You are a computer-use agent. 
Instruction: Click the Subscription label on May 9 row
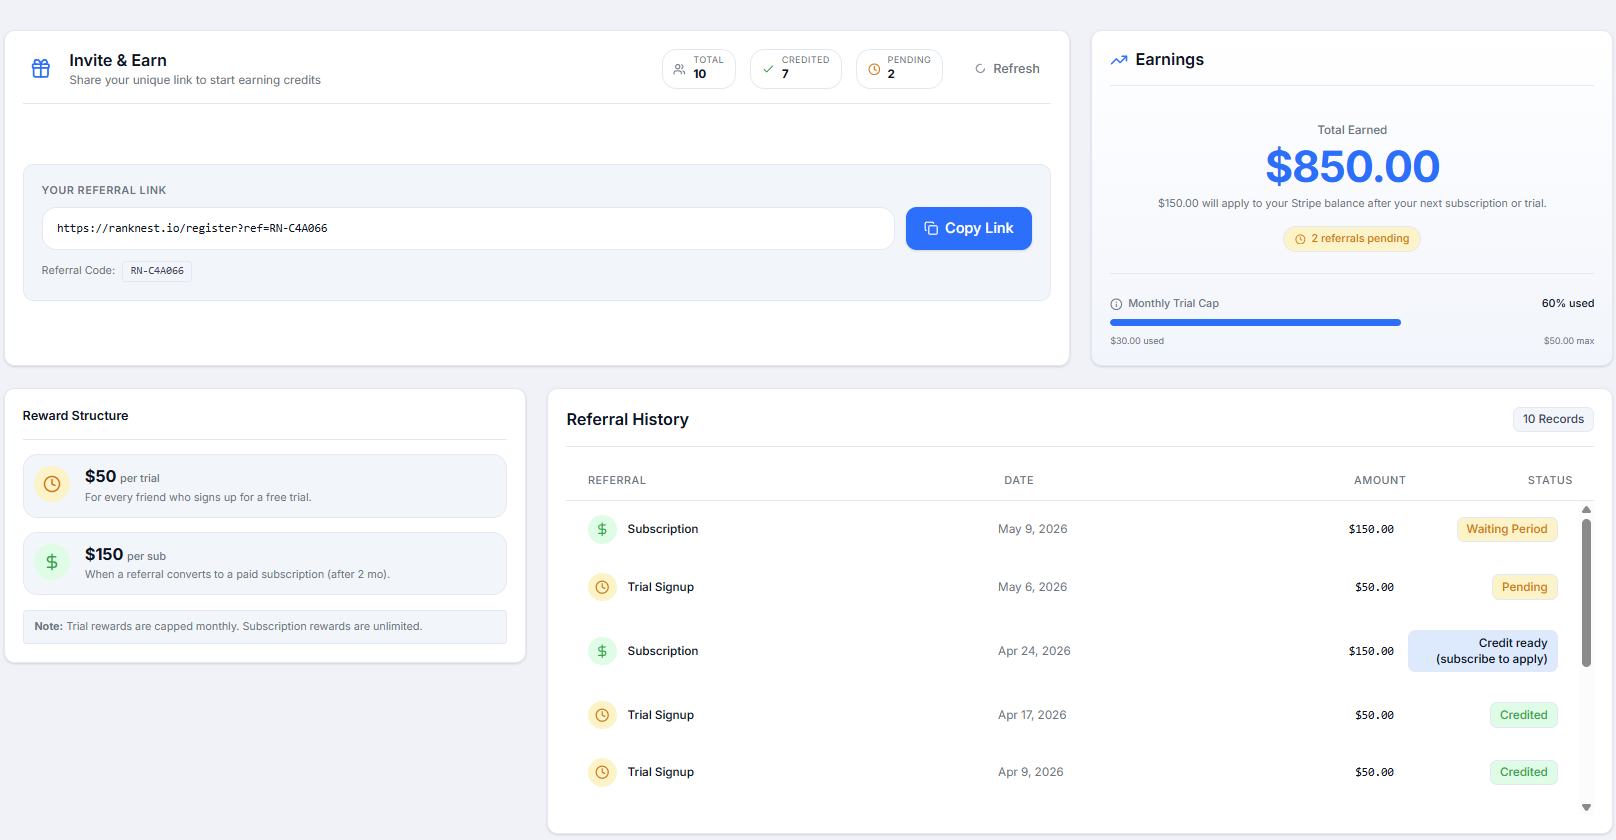tap(663, 529)
